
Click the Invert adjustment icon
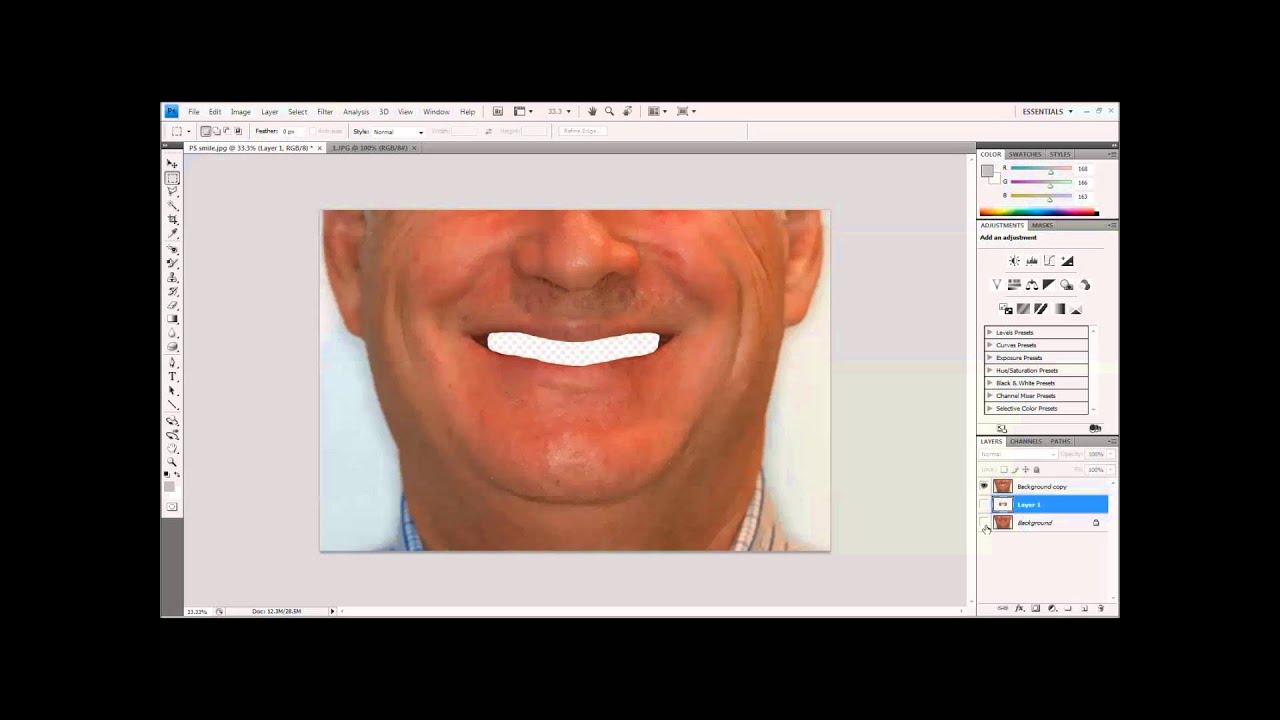pos(1006,309)
